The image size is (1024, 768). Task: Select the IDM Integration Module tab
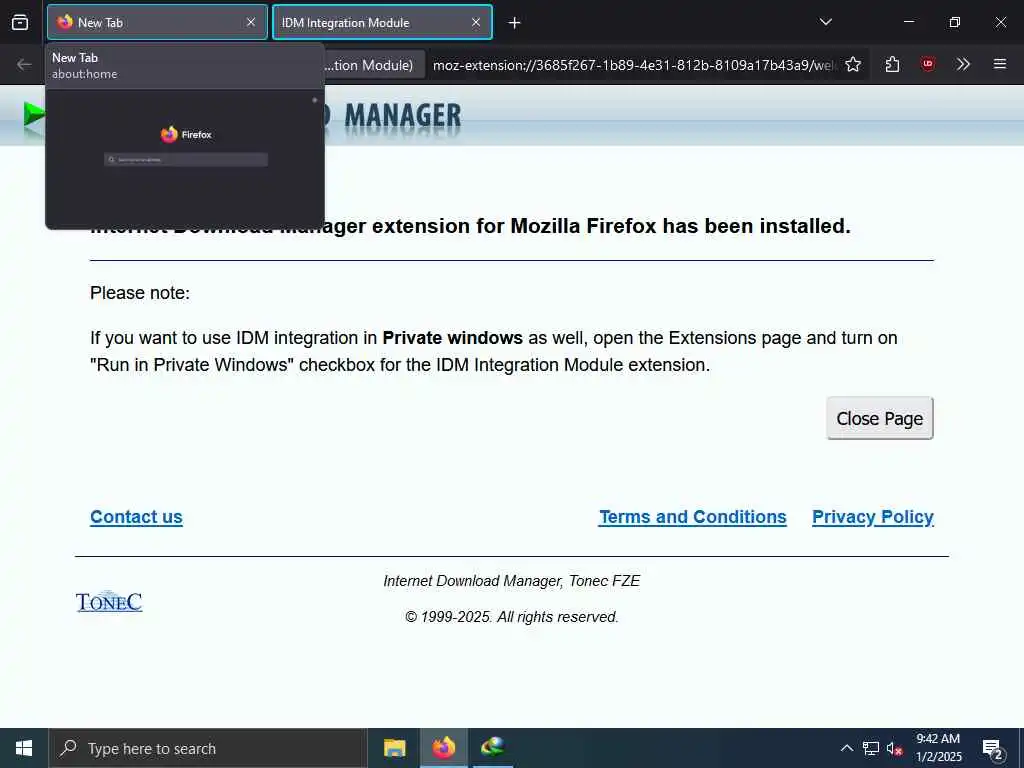[382, 22]
